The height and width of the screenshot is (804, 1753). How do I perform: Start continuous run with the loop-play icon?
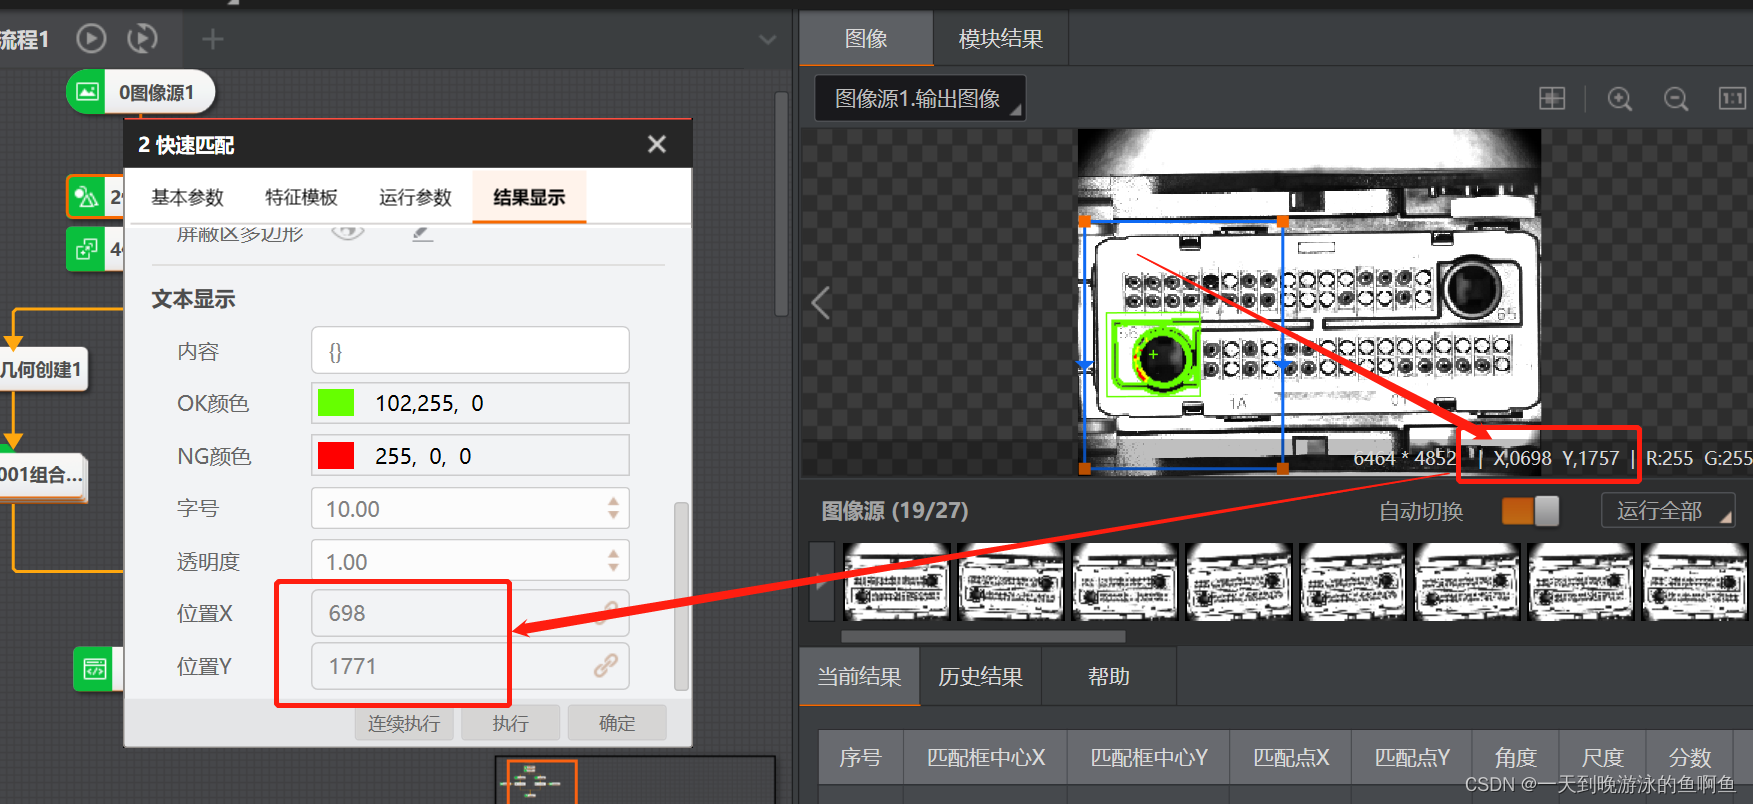[x=143, y=39]
